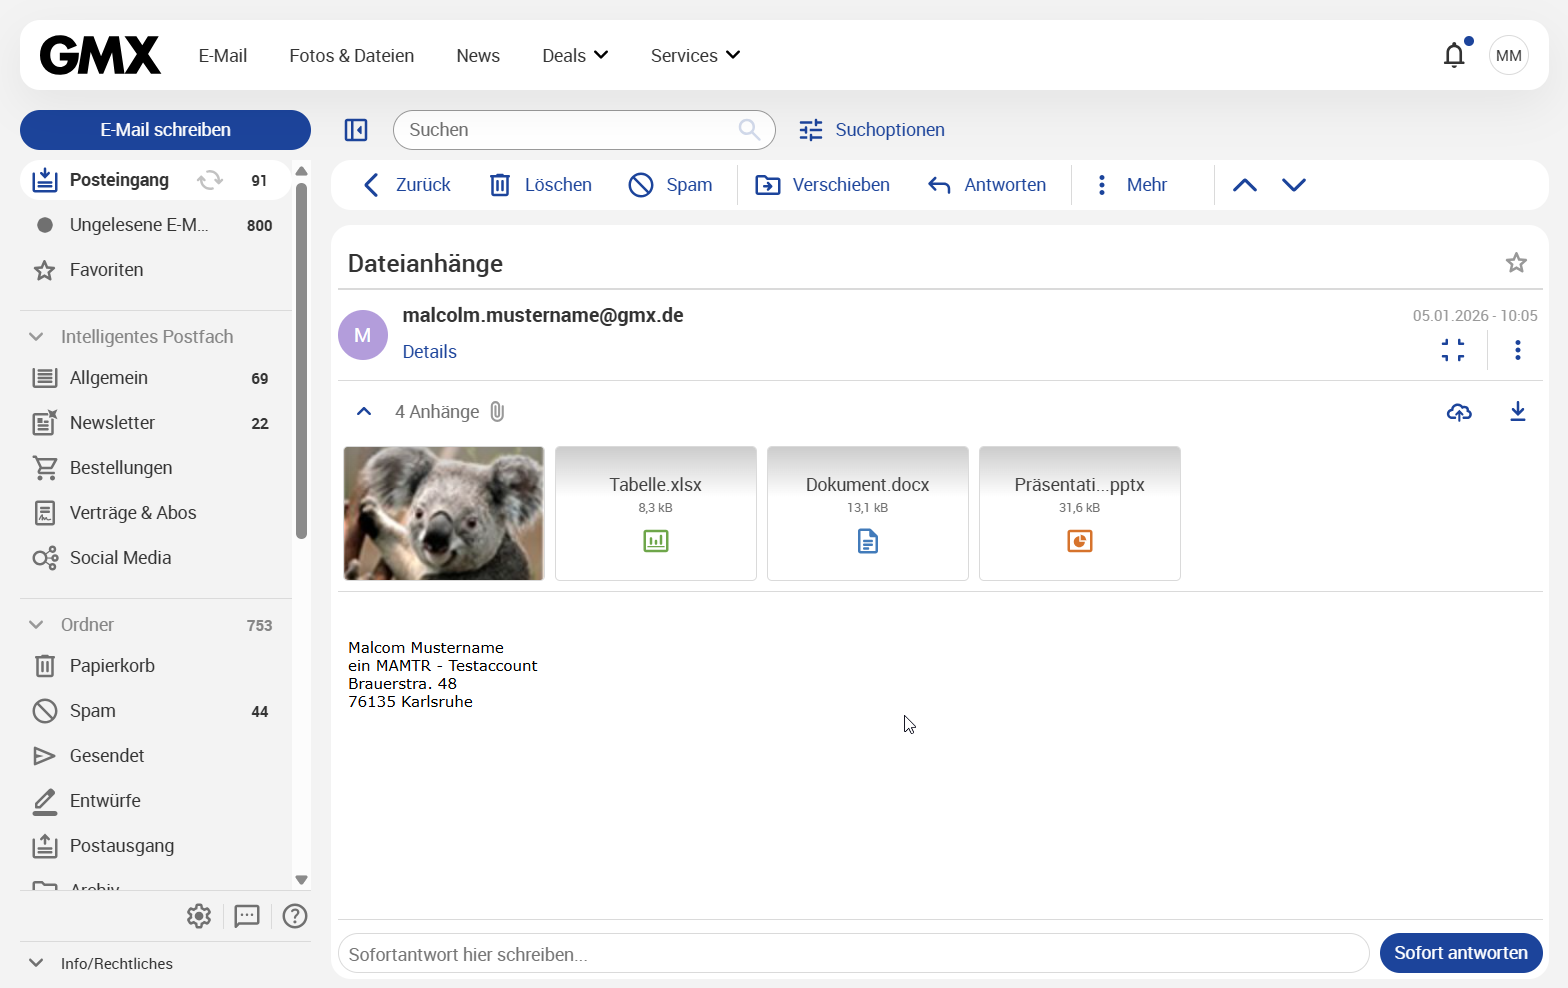This screenshot has height=988, width=1568.
Task: Open settings gear in sidebar
Action: pyautogui.click(x=199, y=916)
